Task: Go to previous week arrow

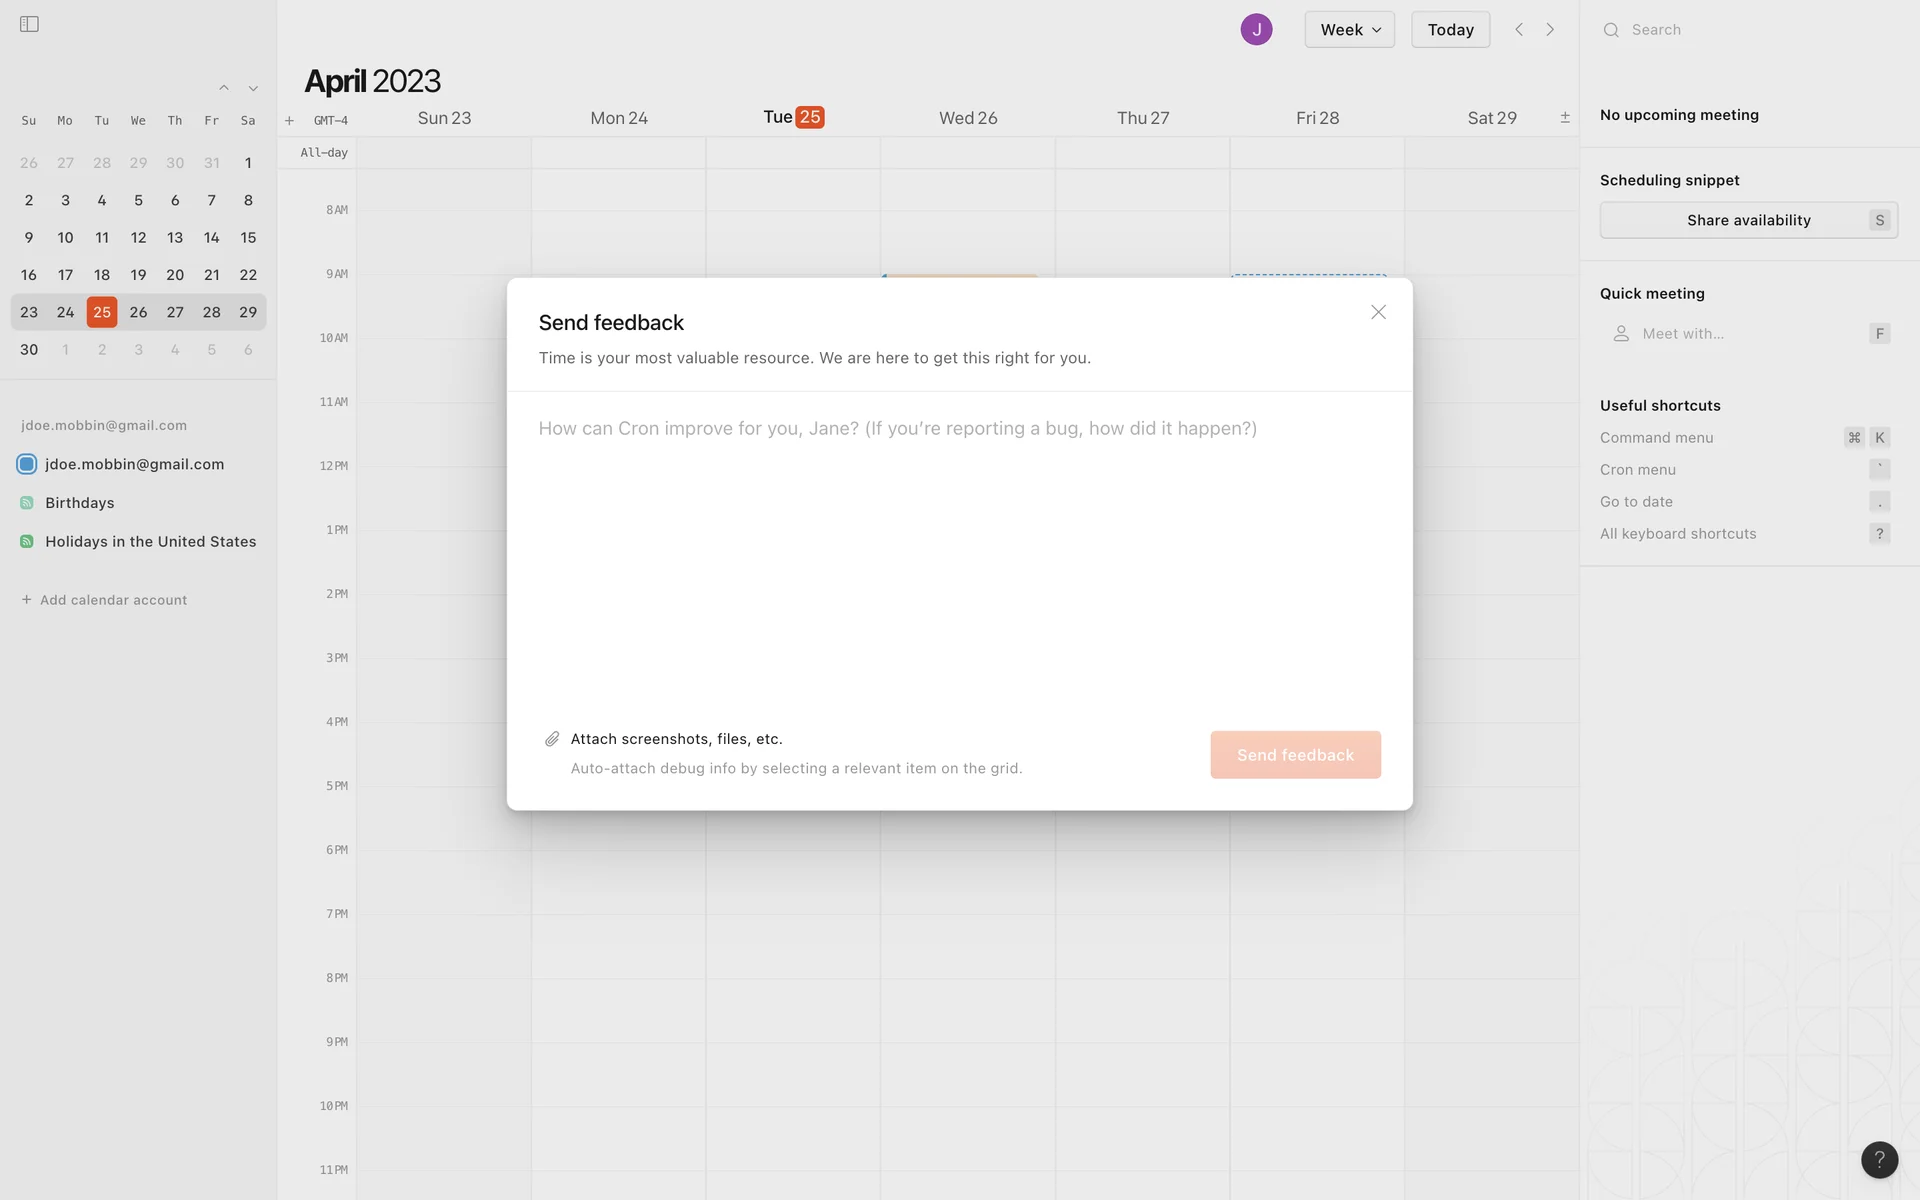Action: click(x=1519, y=29)
